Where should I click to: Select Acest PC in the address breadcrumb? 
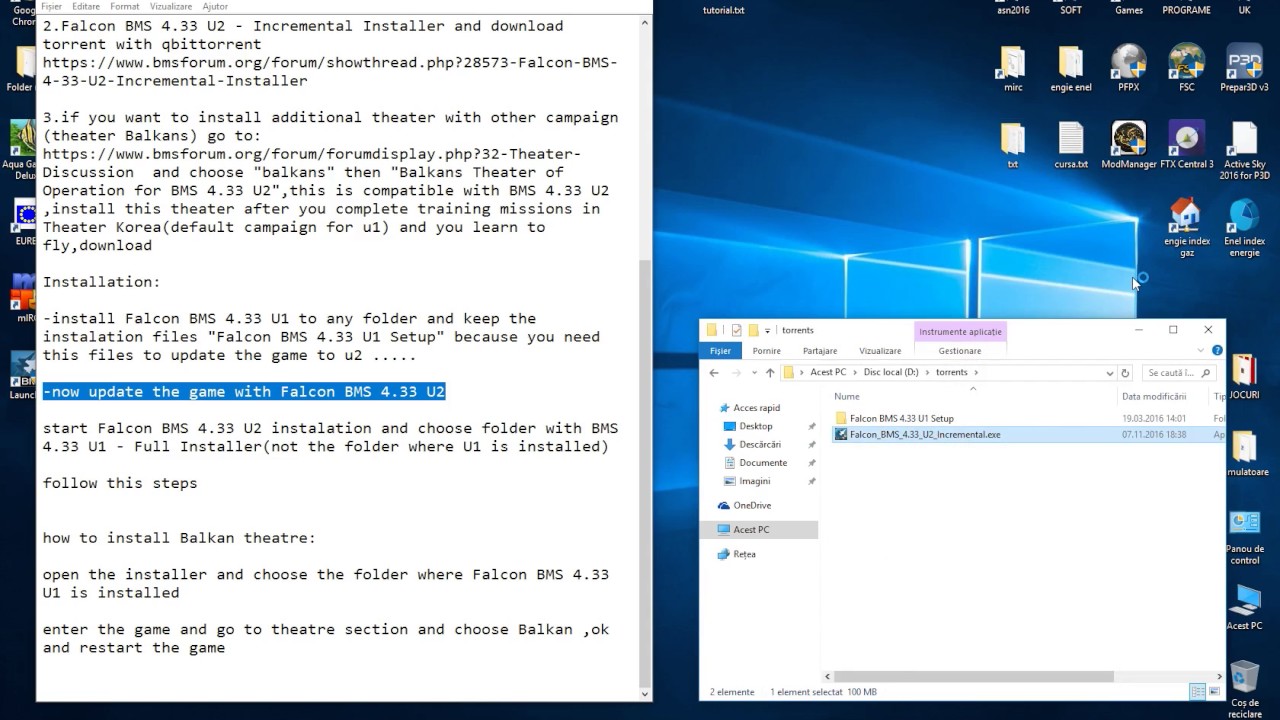click(x=828, y=372)
